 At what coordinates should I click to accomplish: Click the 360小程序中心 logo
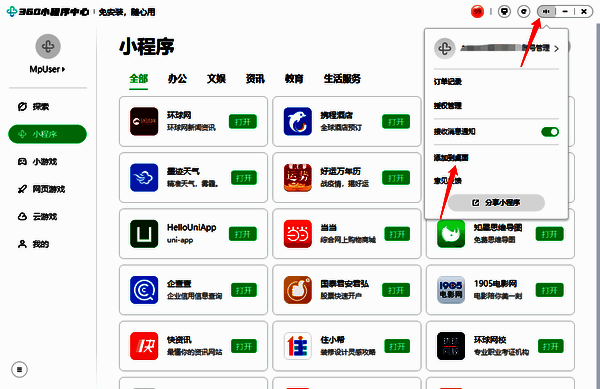coord(48,12)
